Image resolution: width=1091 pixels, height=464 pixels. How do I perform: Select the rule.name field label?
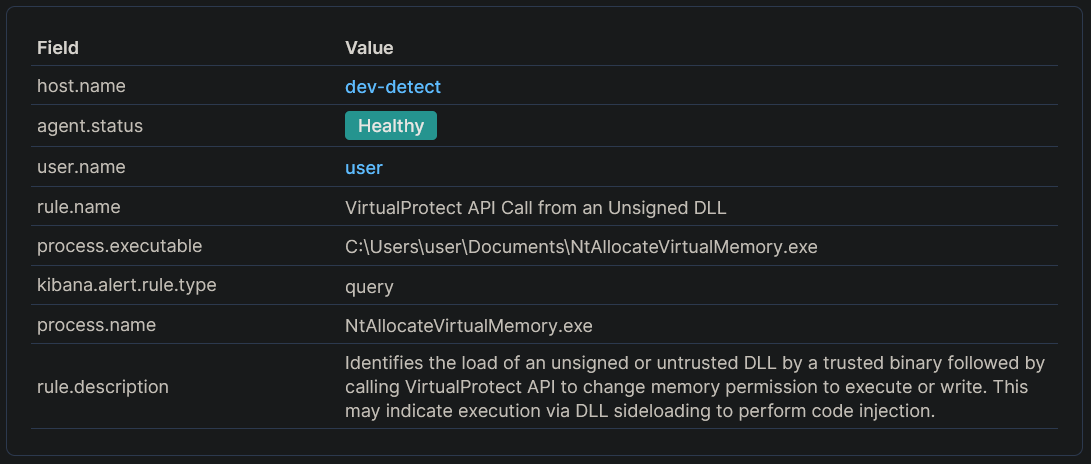(79, 207)
